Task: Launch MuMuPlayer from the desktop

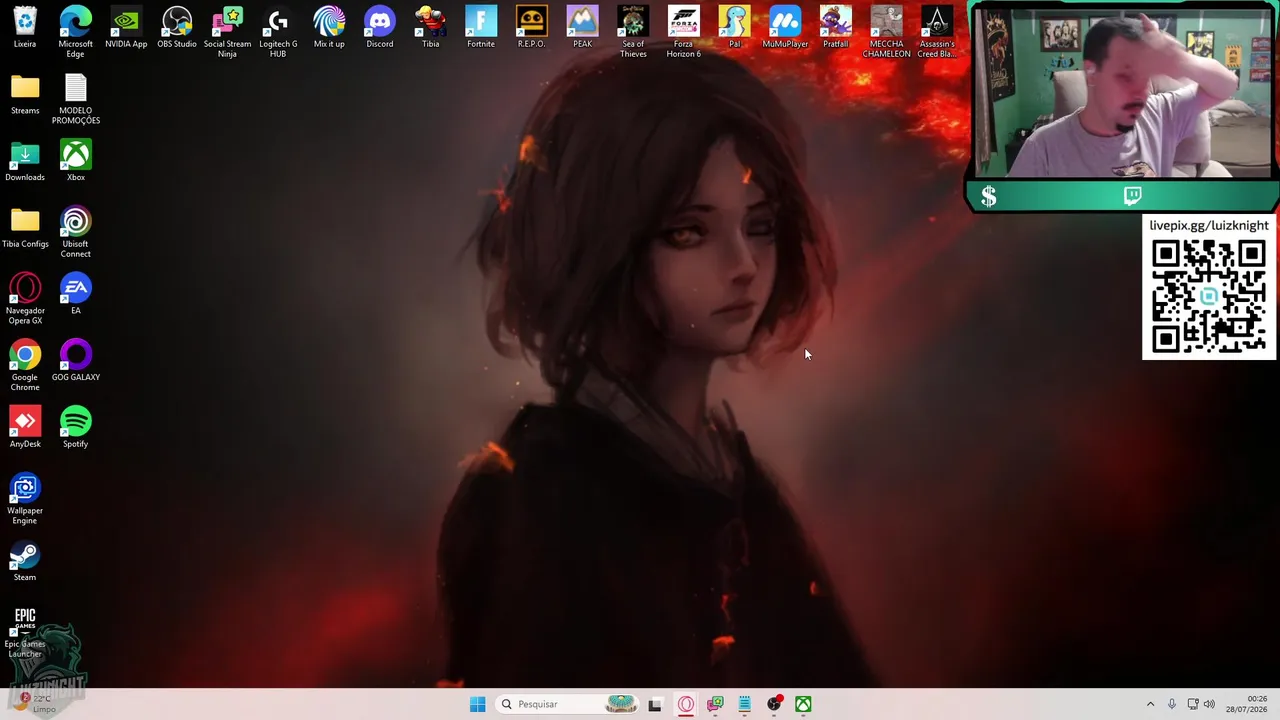Action: 785,27
